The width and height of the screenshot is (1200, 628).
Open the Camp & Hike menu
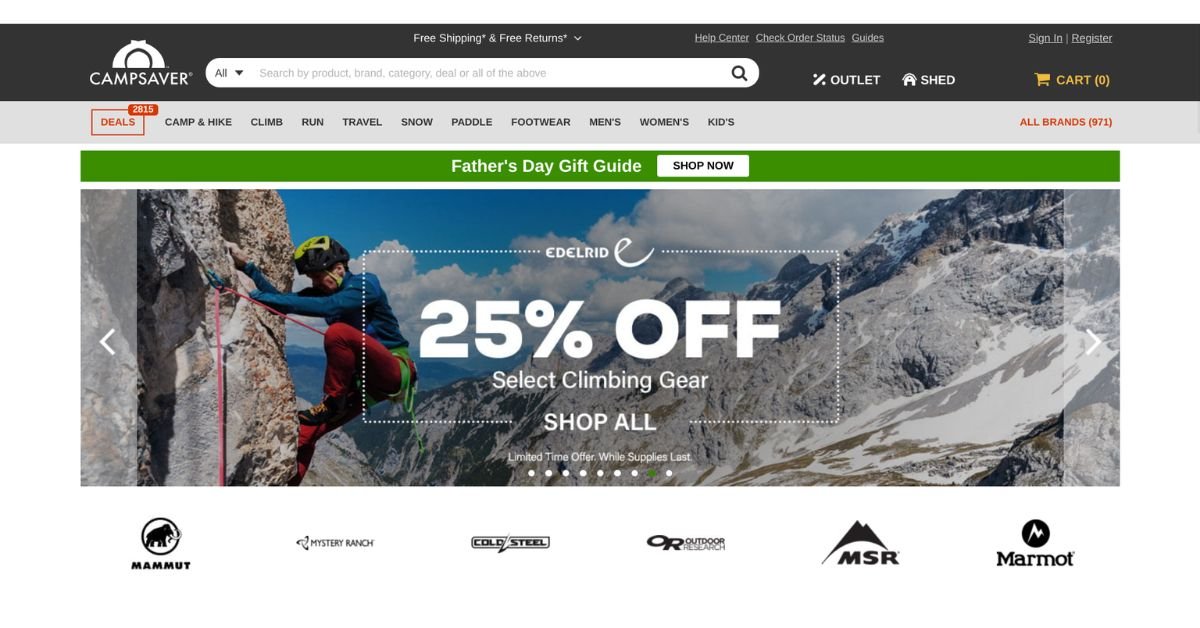(x=198, y=122)
